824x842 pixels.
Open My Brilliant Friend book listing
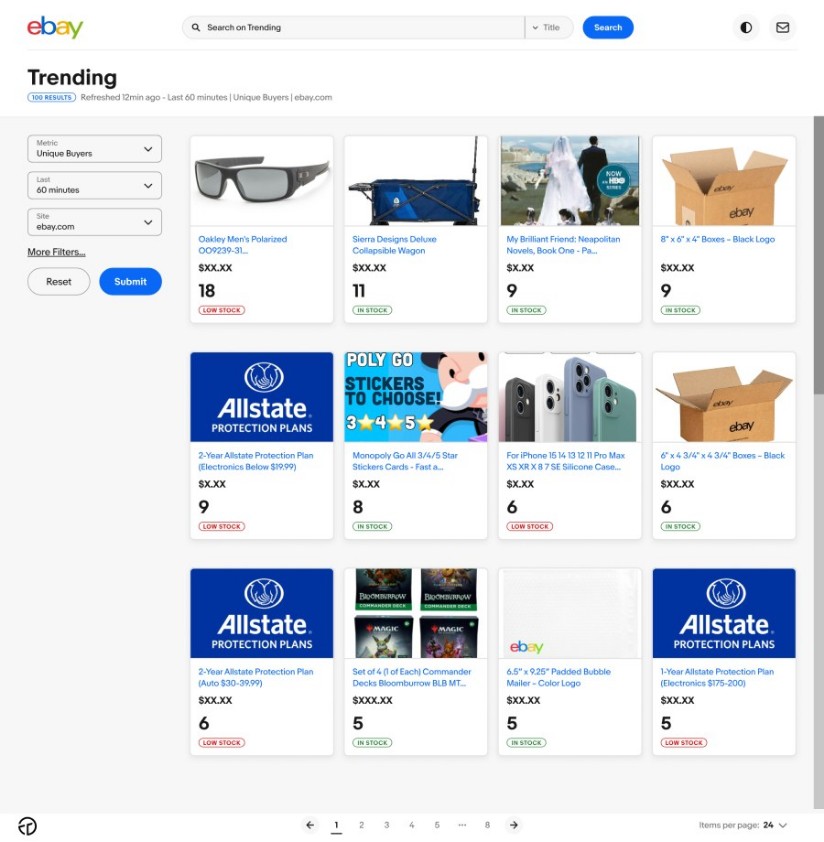563,245
